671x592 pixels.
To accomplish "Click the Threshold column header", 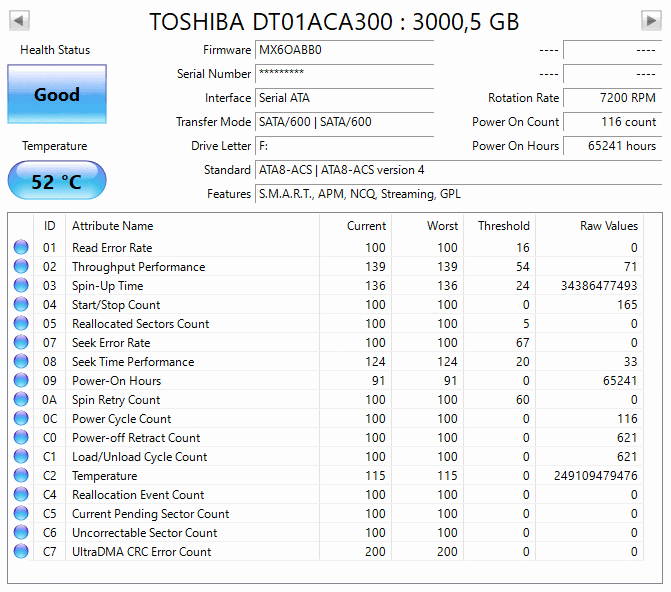I will coord(500,226).
